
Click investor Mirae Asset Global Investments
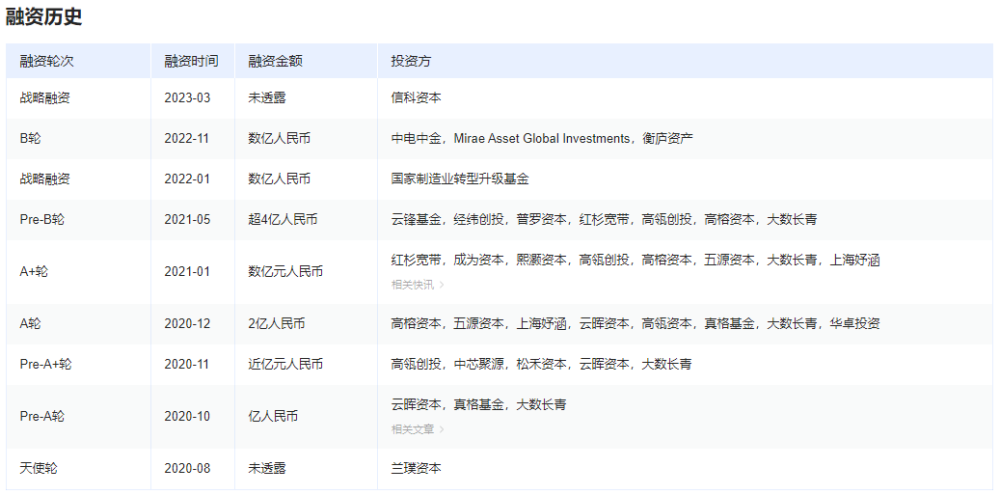[x=541, y=138]
